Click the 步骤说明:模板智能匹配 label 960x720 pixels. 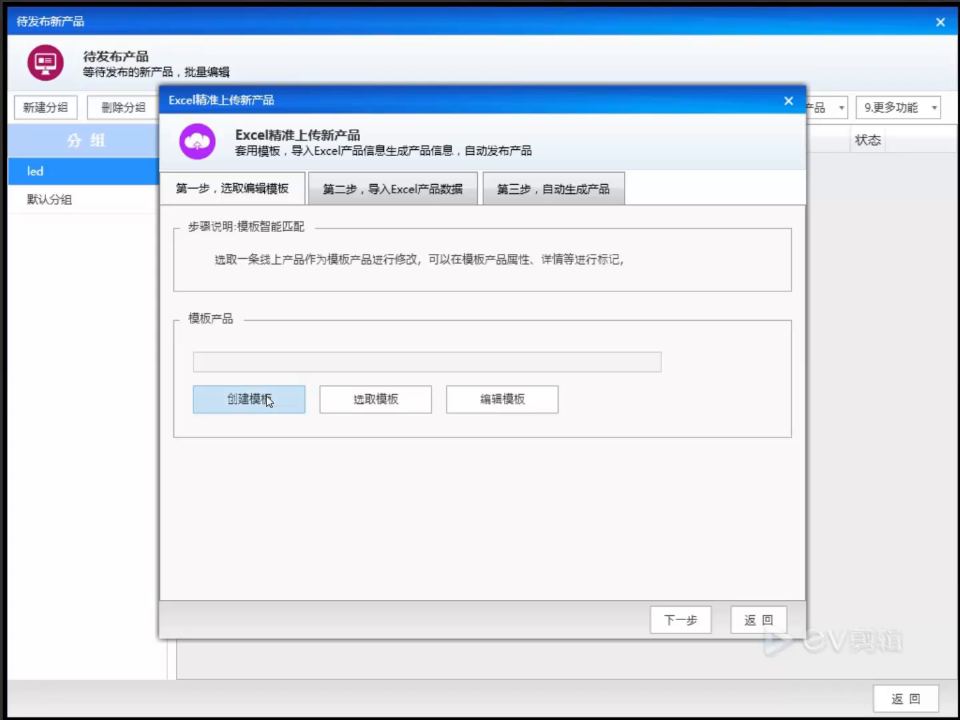[x=246, y=227]
